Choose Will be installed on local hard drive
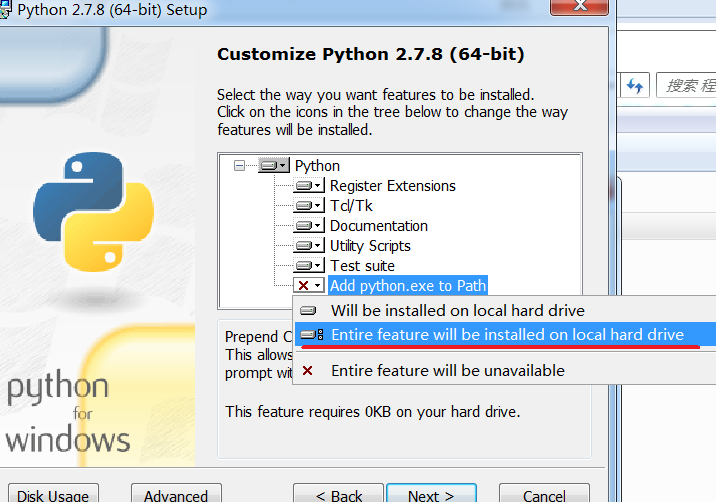This screenshot has width=716, height=502. click(505, 311)
